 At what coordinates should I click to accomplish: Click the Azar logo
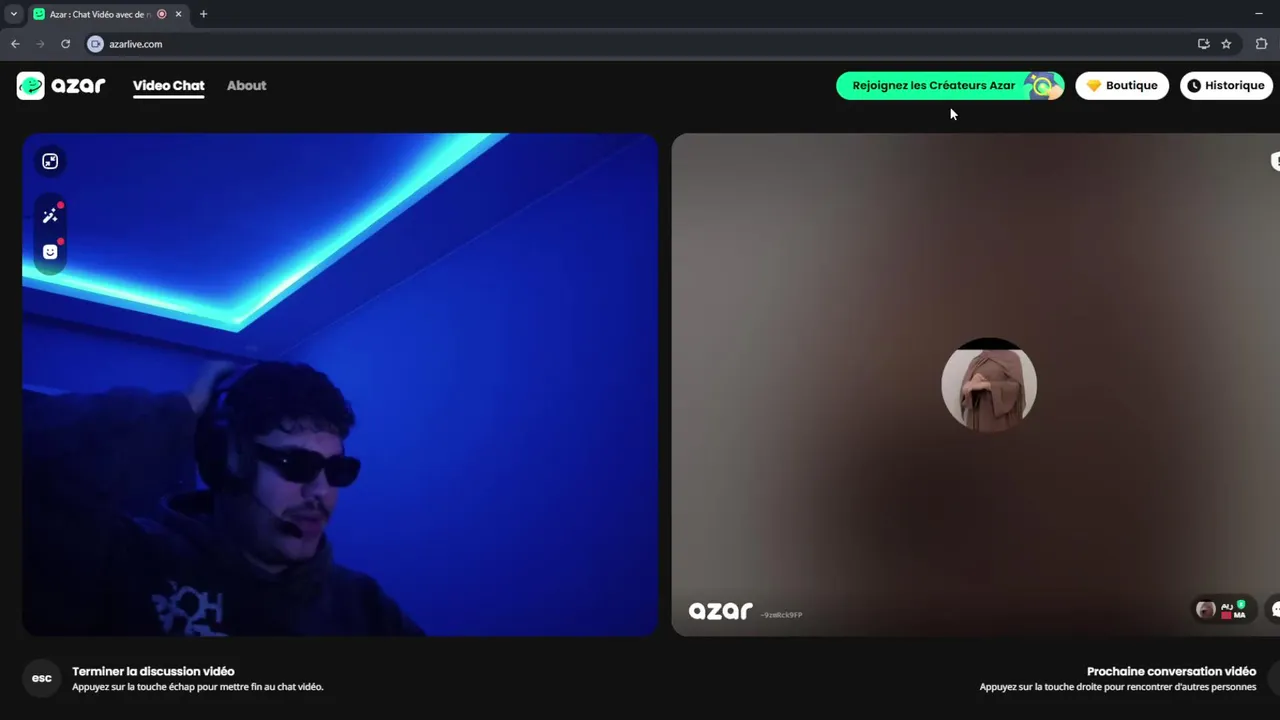[61, 86]
